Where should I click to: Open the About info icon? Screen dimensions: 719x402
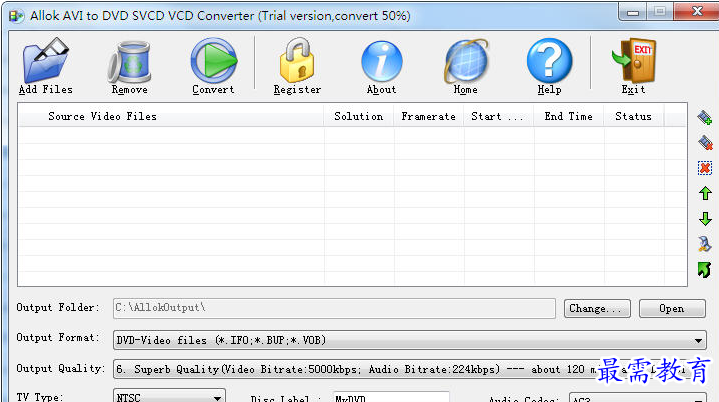click(x=382, y=61)
